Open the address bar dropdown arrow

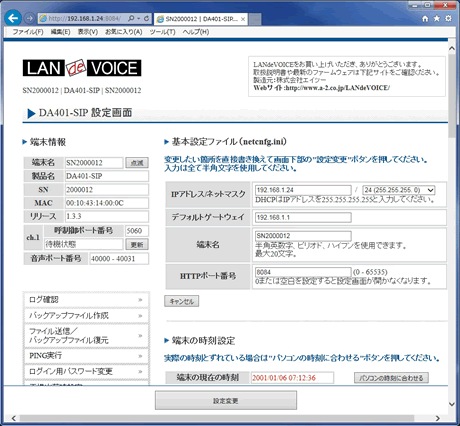click(139, 18)
